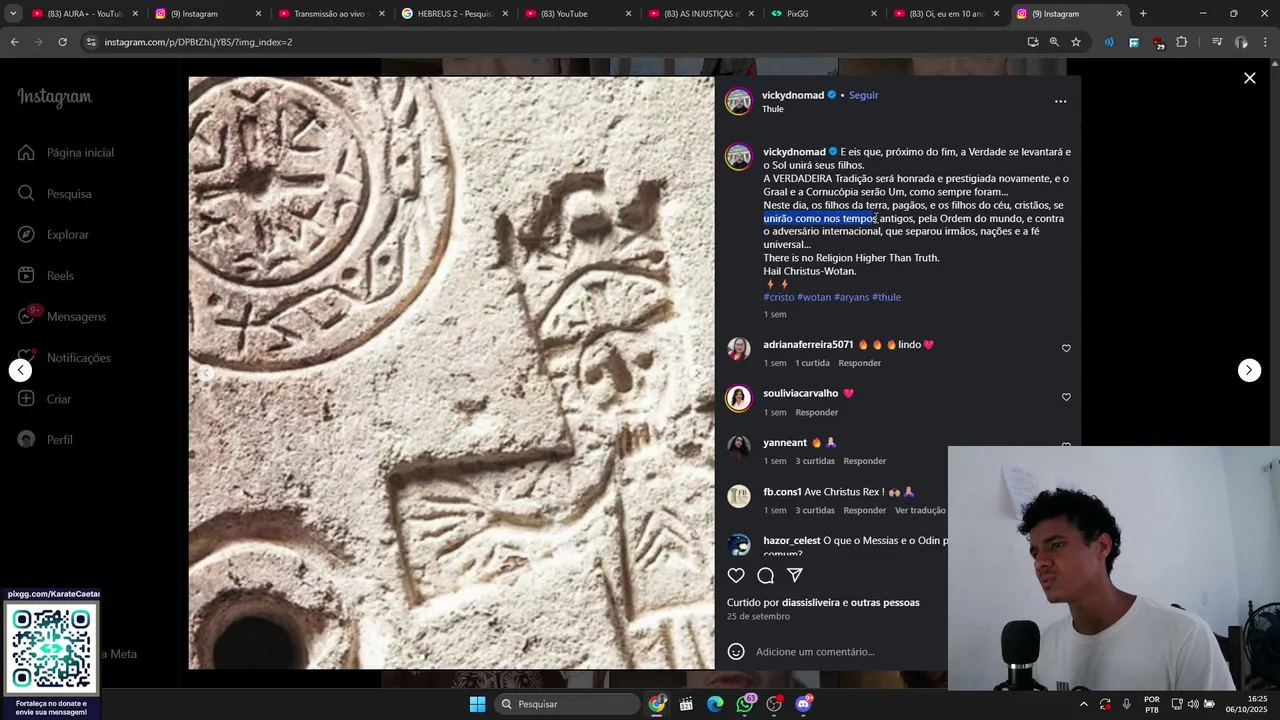Image resolution: width=1280 pixels, height=720 pixels.
Task: Open browser extensions puzzle icon
Action: click(x=1181, y=42)
